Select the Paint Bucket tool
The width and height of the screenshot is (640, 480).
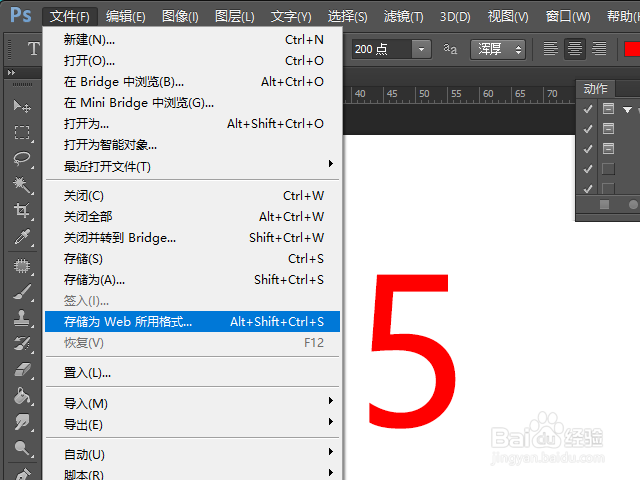tap(22, 396)
